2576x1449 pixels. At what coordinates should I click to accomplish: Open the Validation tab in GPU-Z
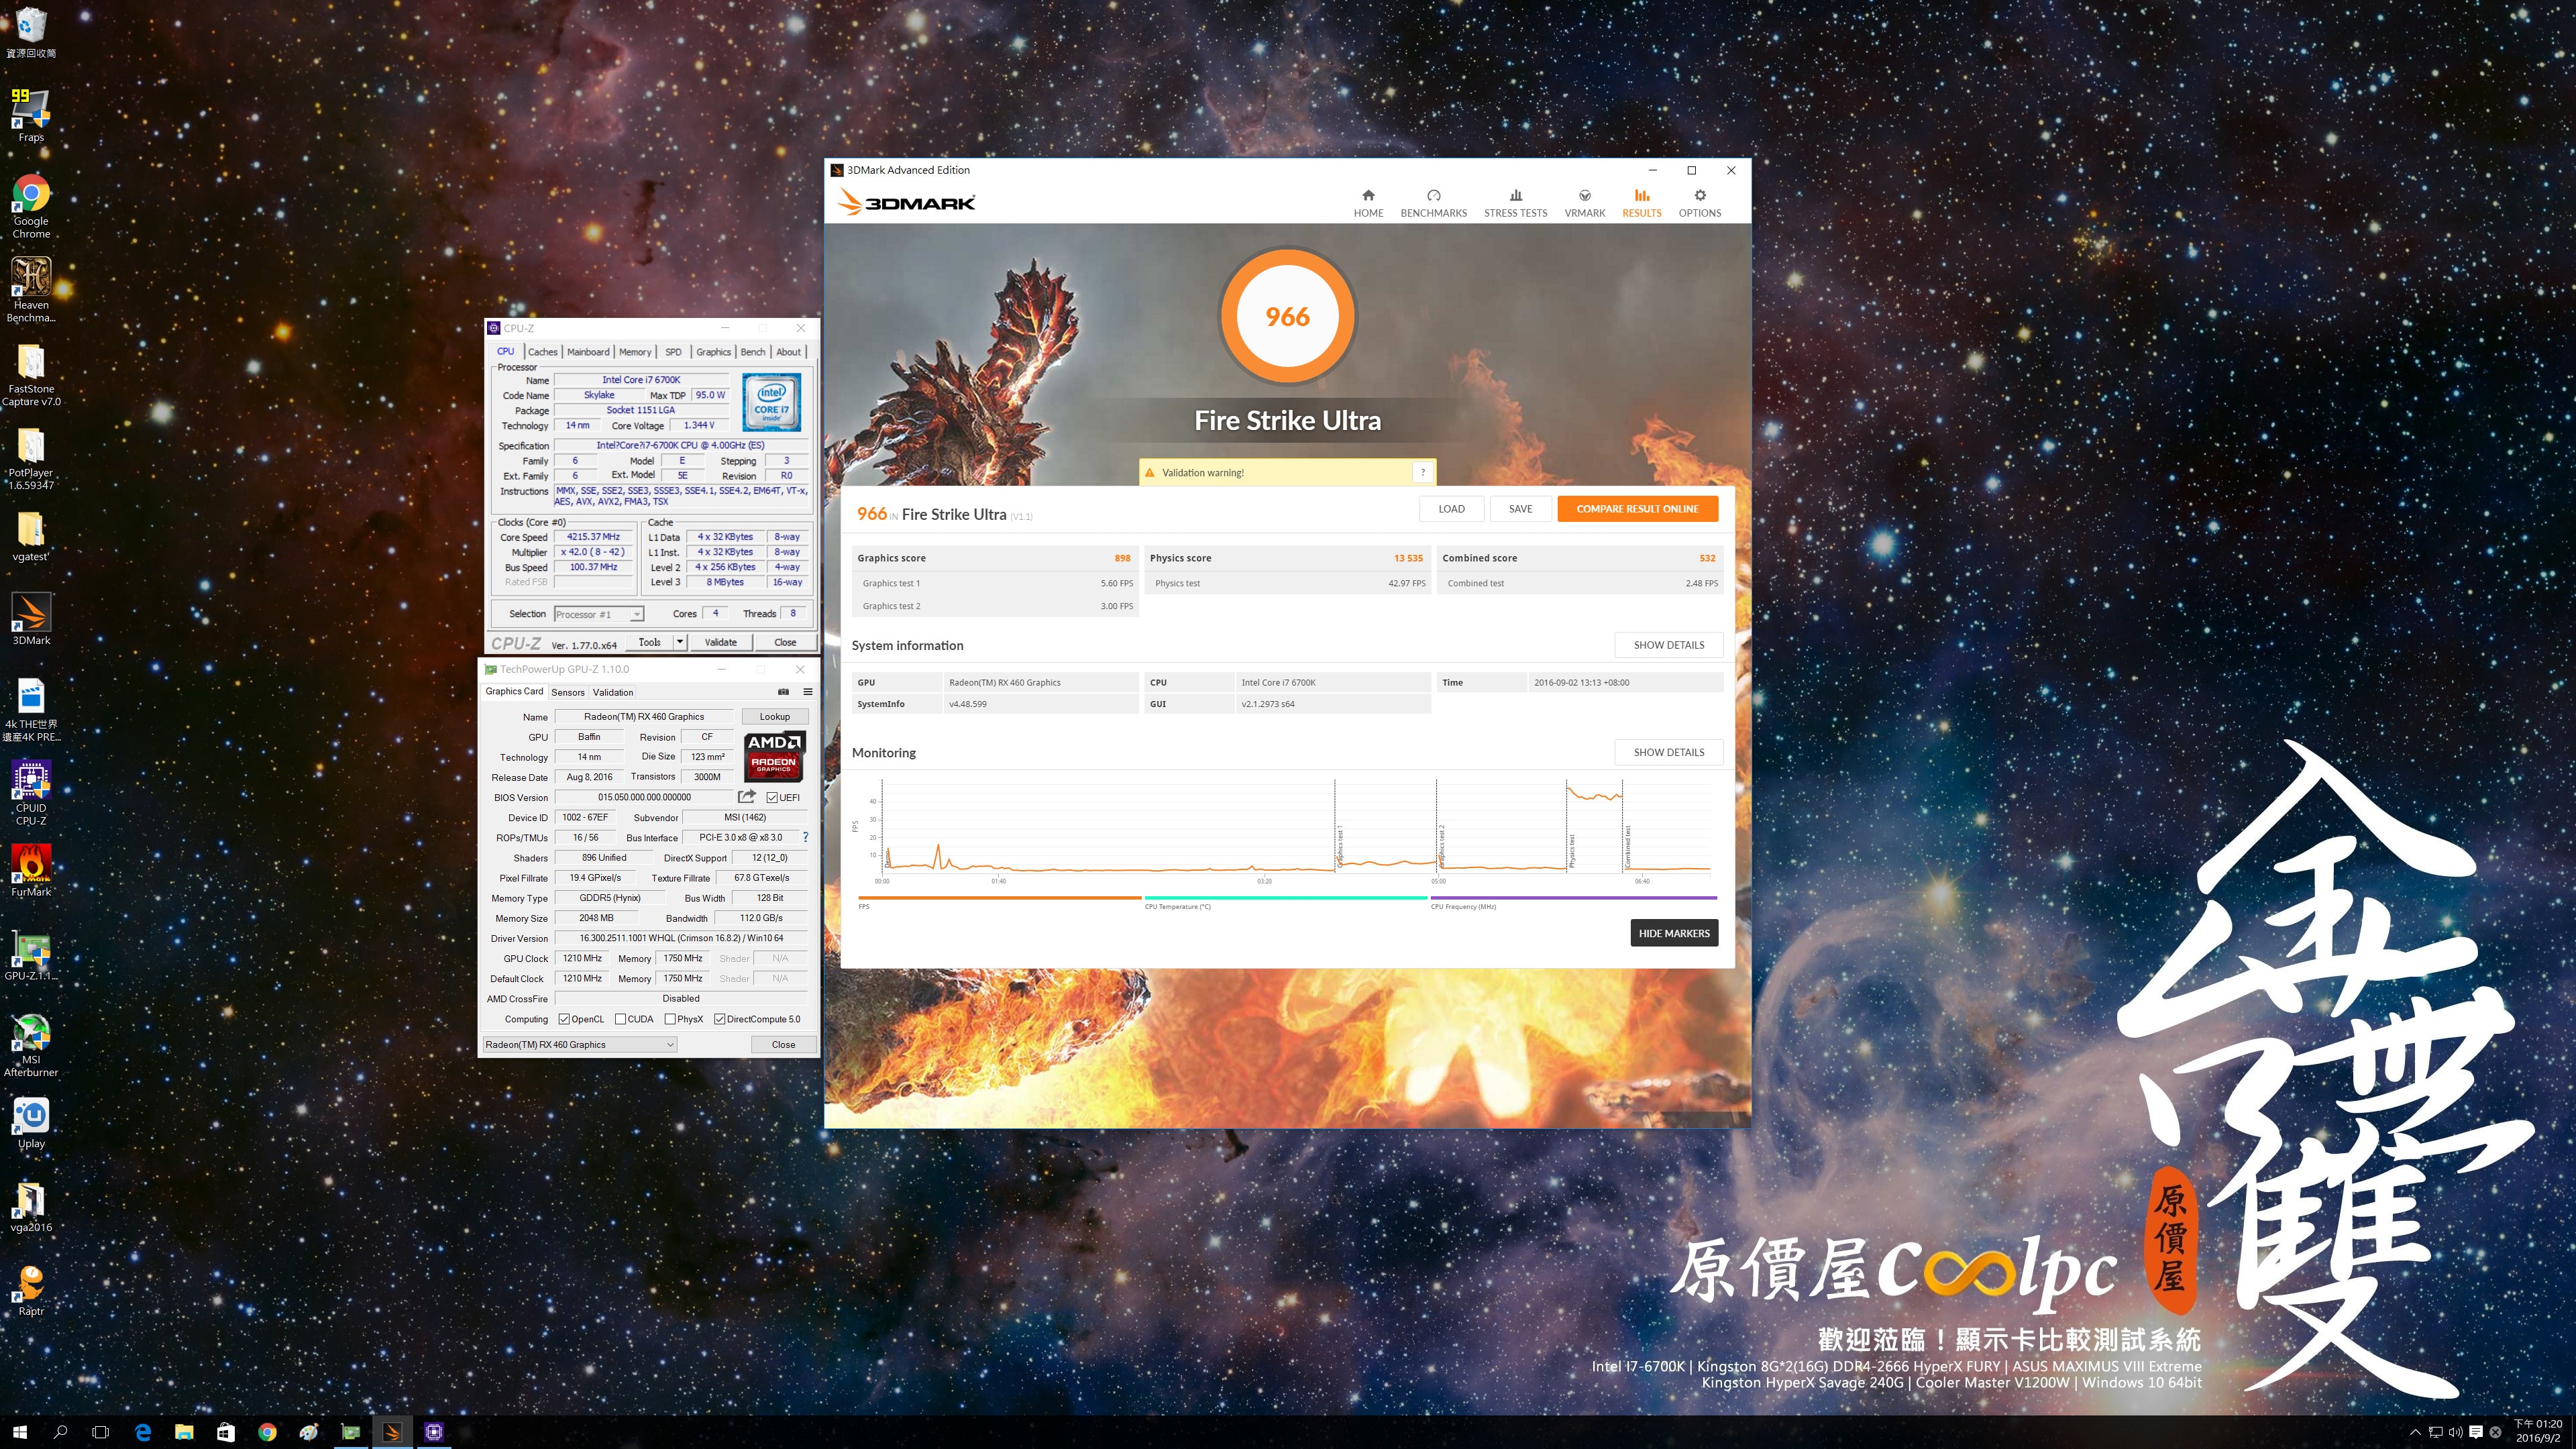click(x=612, y=692)
